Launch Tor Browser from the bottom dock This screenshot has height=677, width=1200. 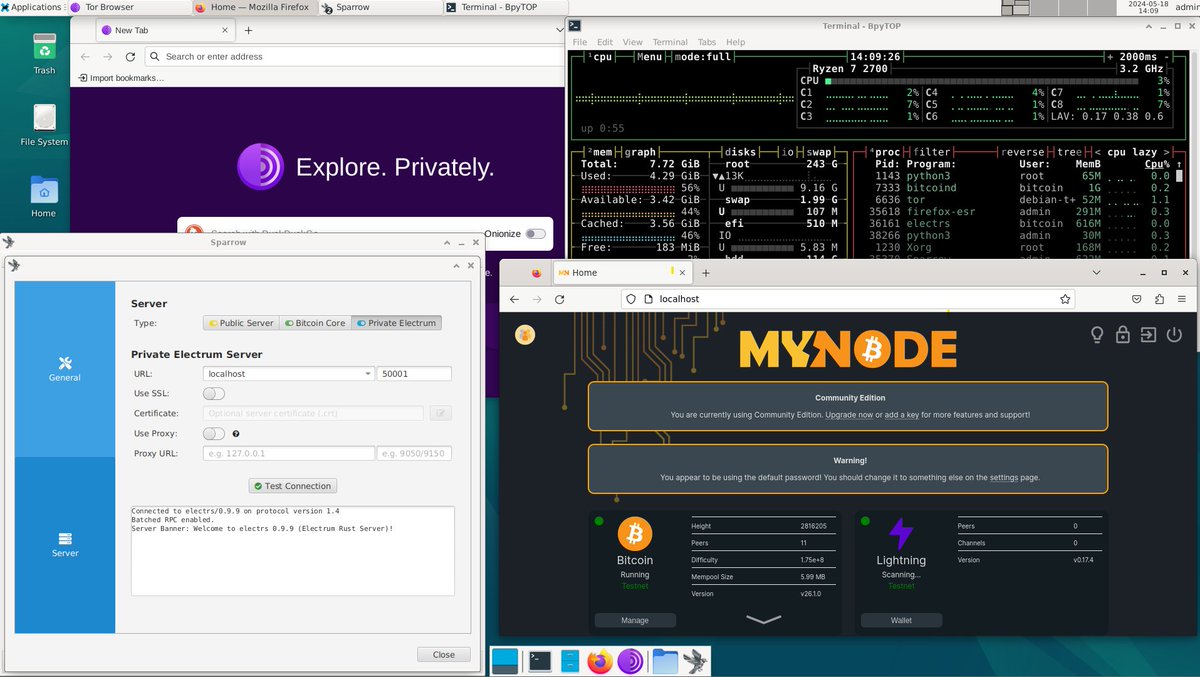pos(630,660)
